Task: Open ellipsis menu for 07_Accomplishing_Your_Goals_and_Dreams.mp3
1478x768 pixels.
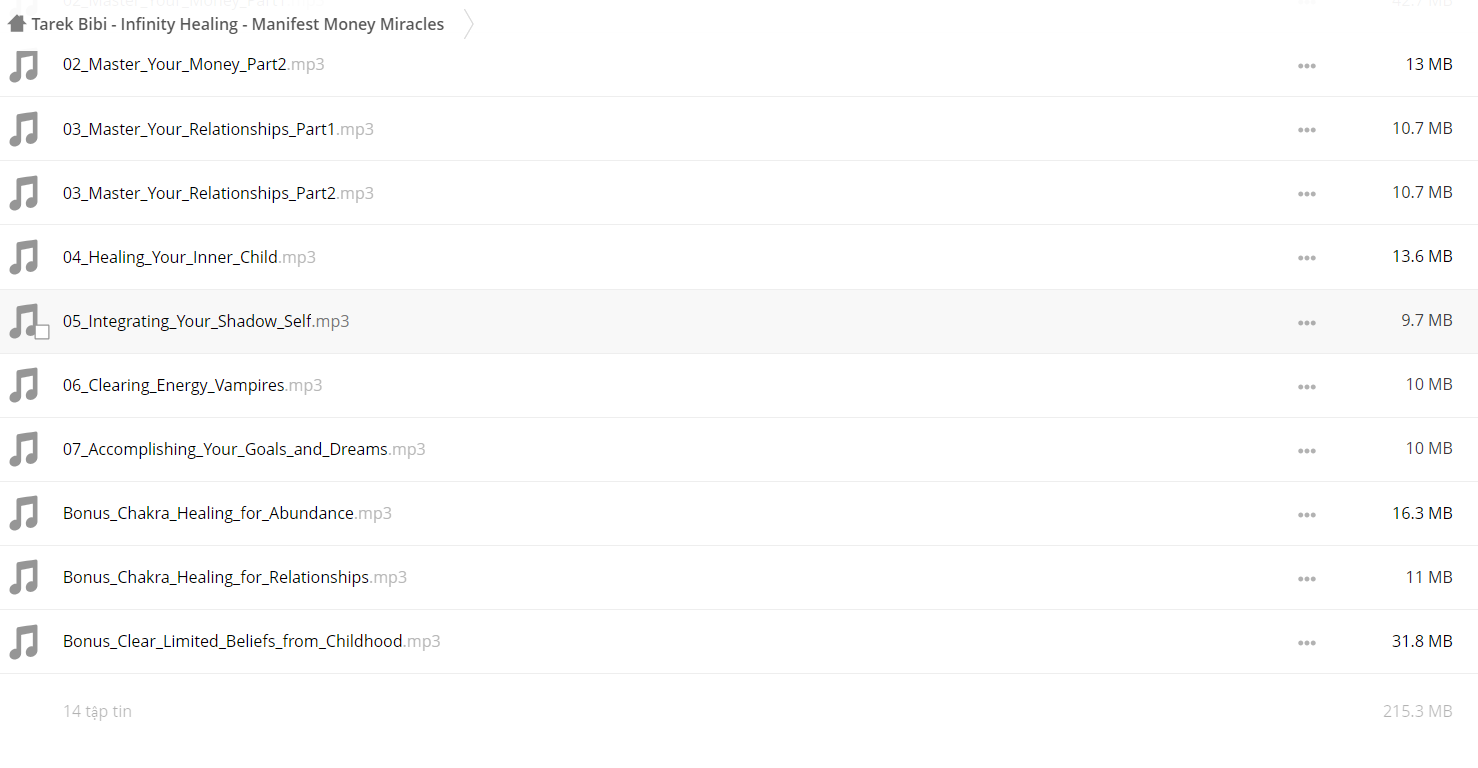Action: pyautogui.click(x=1307, y=450)
